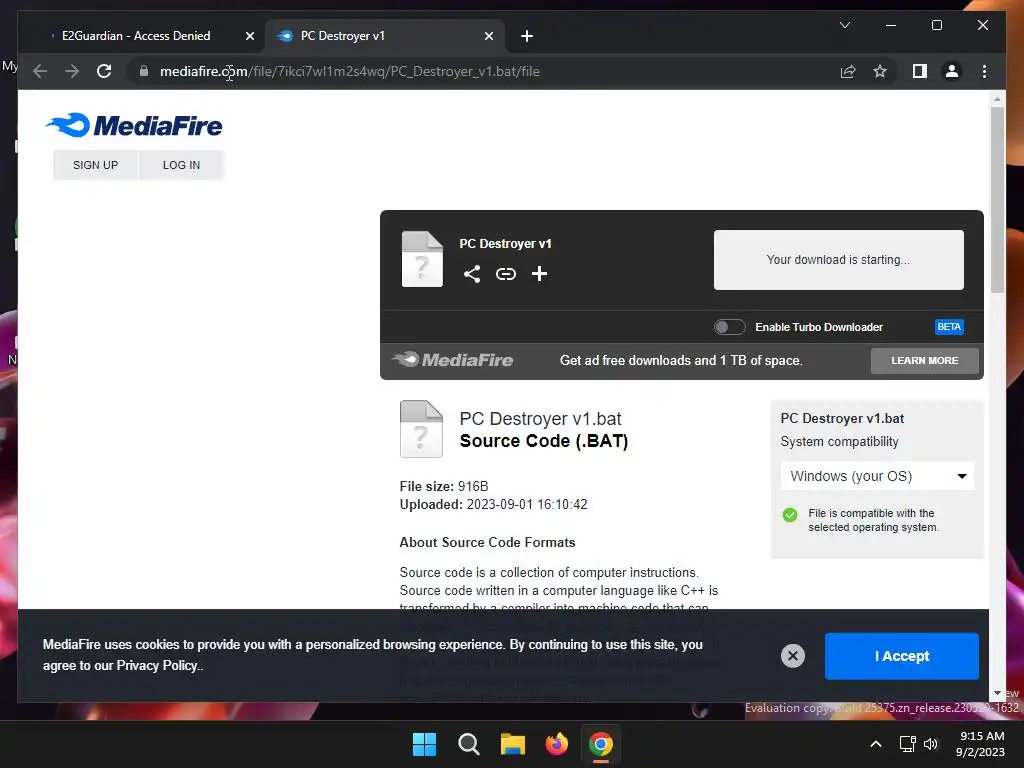Viewport: 1024px width, 768px height.
Task: Click the LOG IN button
Action: 182,165
